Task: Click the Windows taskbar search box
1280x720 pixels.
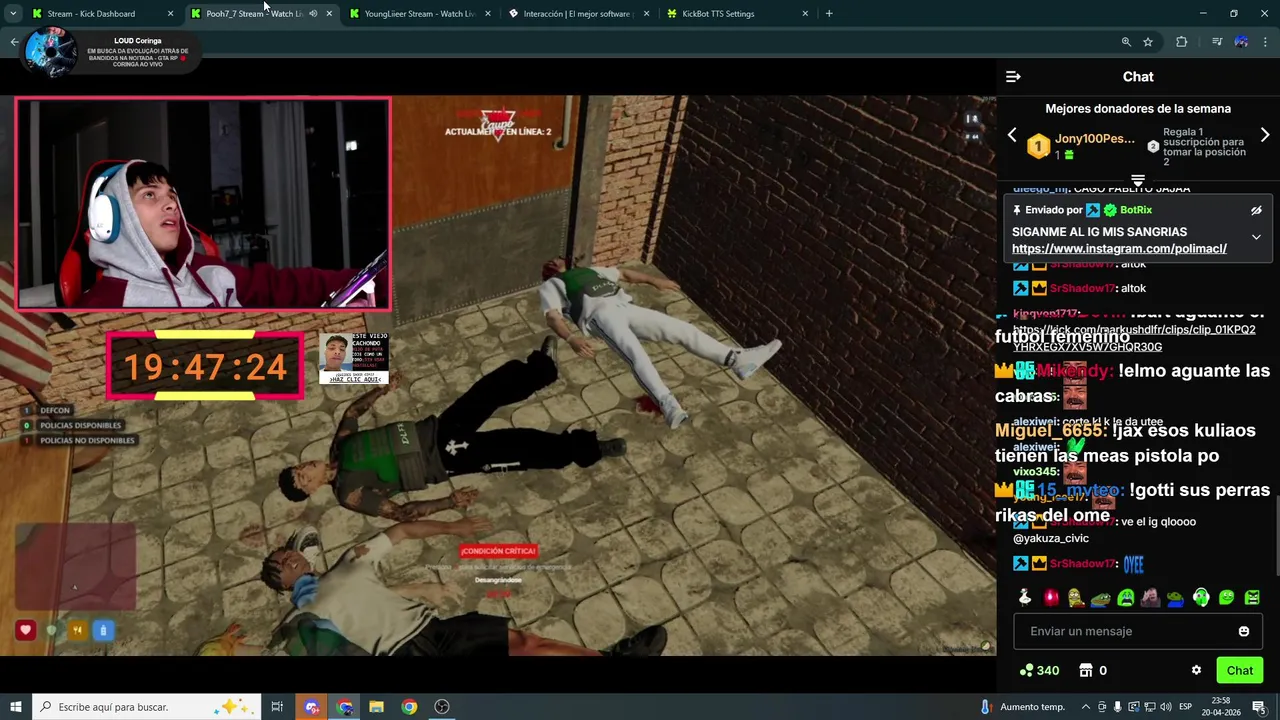Action: (147, 707)
